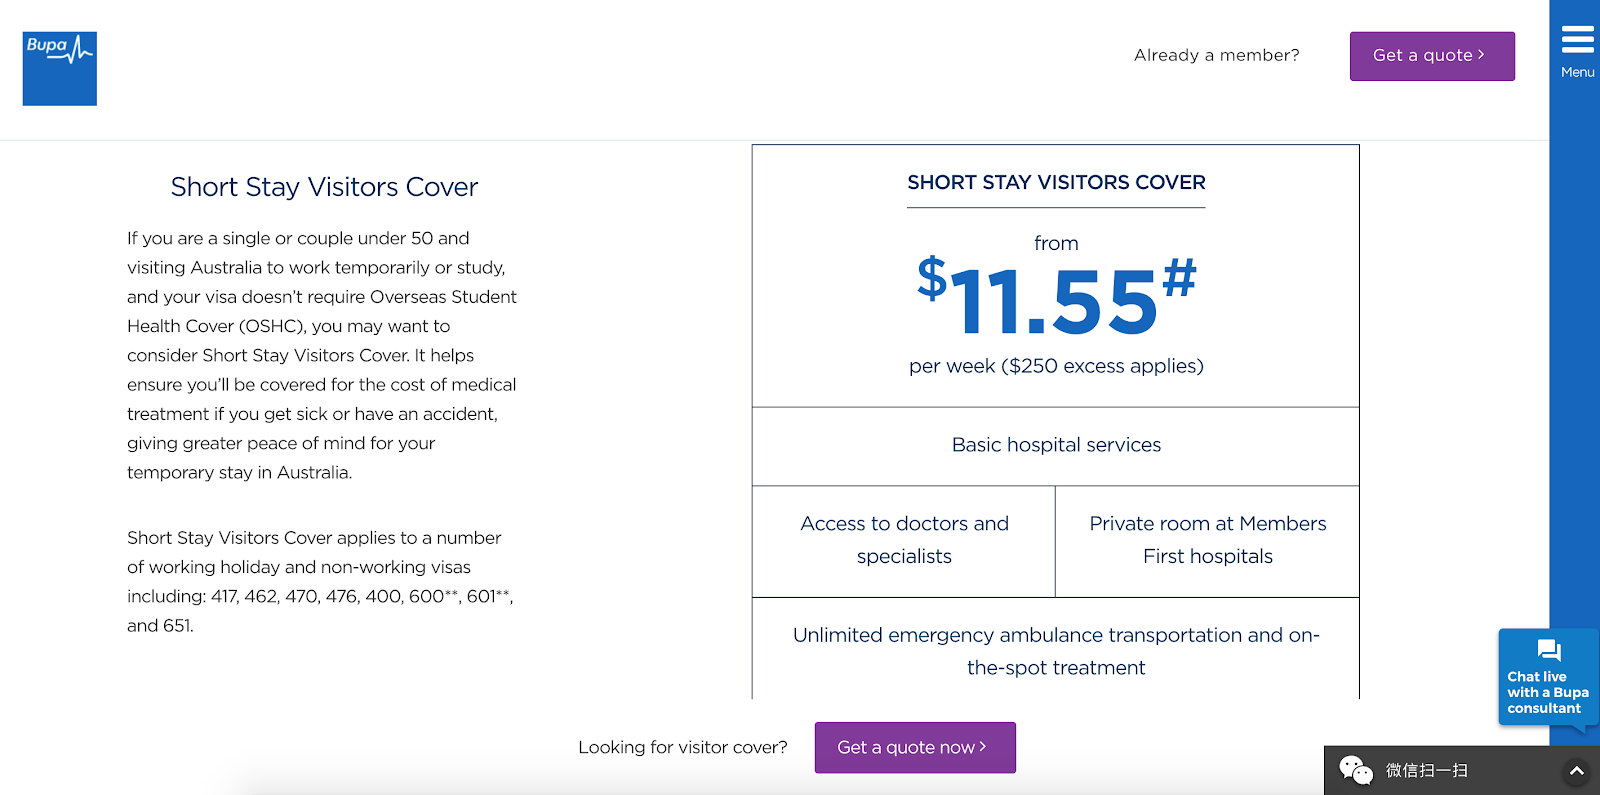
Task: Click the Bupa logo
Action: click(60, 68)
